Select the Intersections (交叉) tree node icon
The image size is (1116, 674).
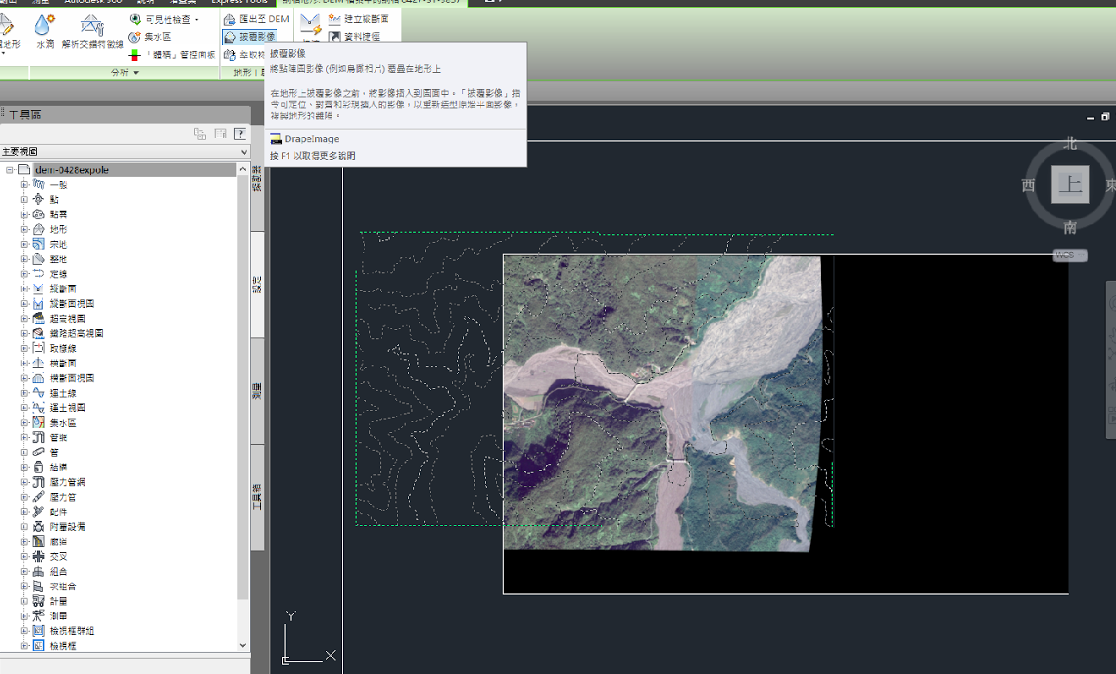coord(38,557)
